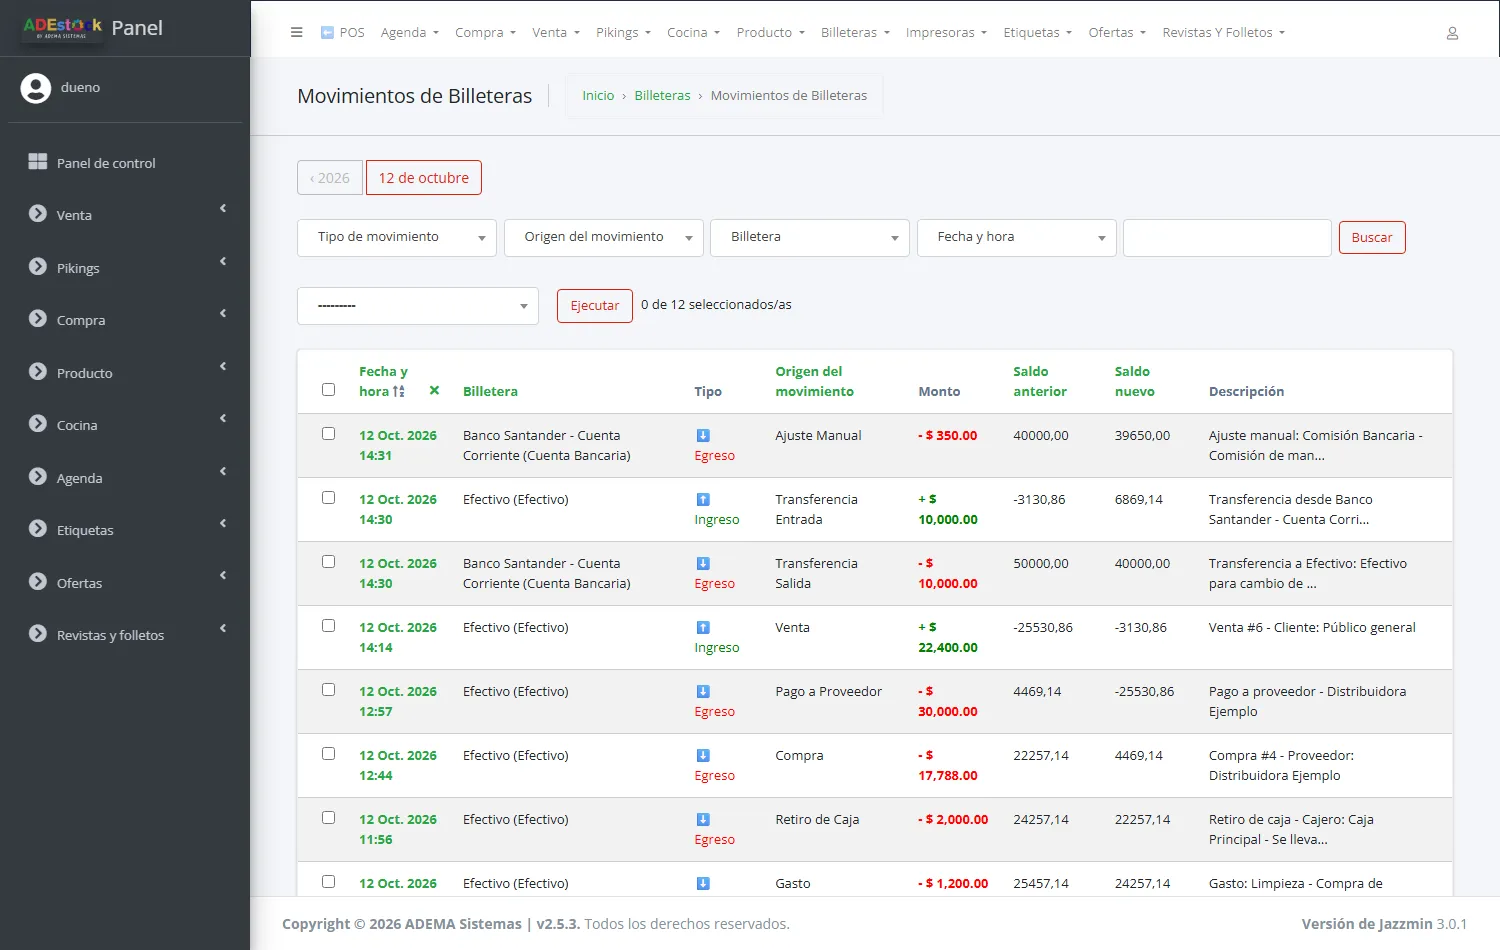Select the 12:44 Compra row checkbox
The width and height of the screenshot is (1500, 950).
pos(328,754)
